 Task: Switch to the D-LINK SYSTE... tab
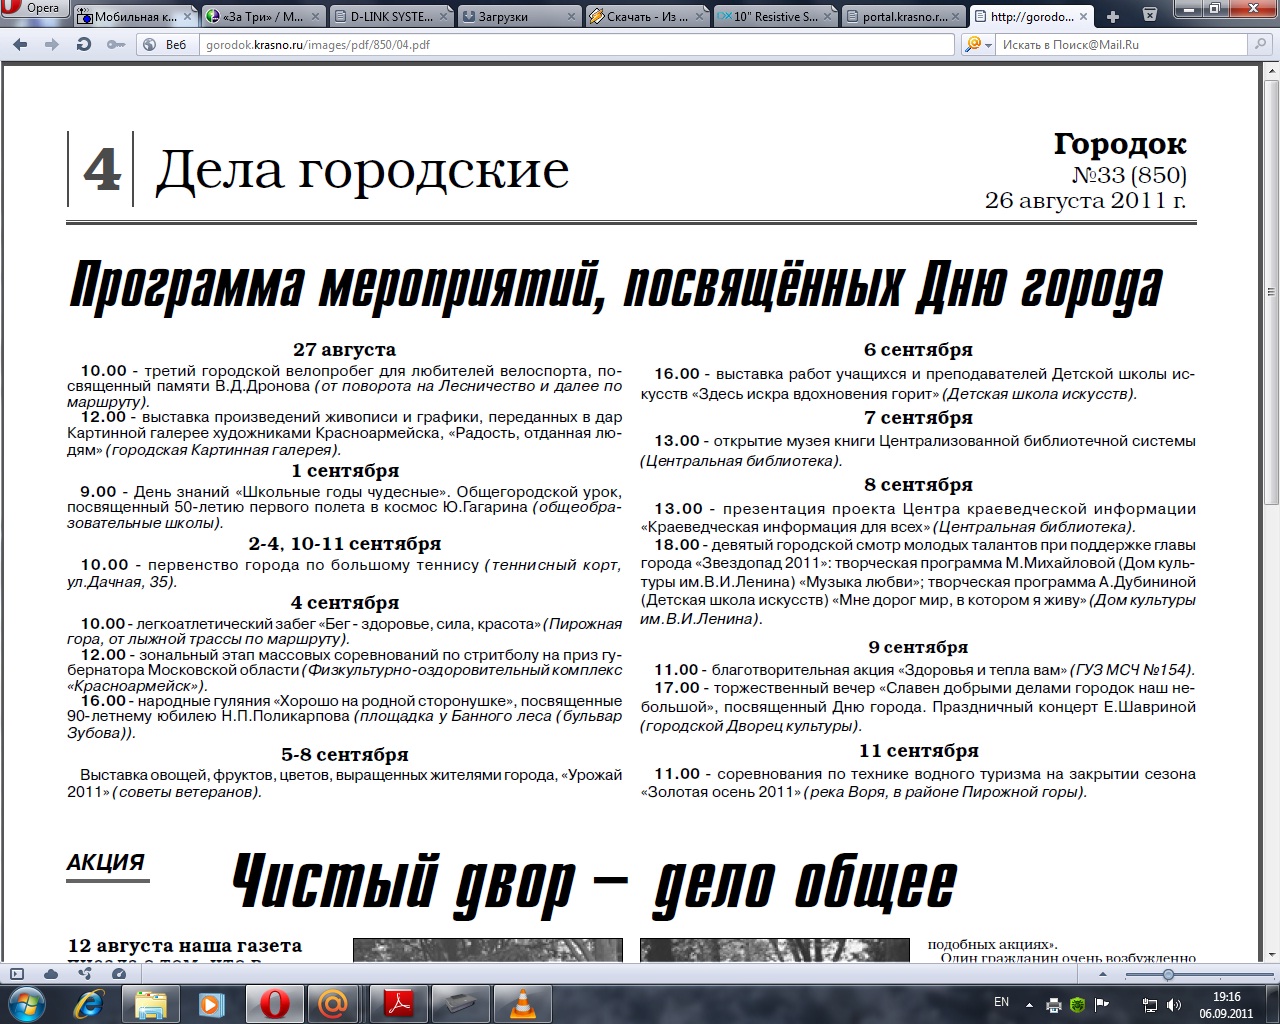(x=392, y=17)
